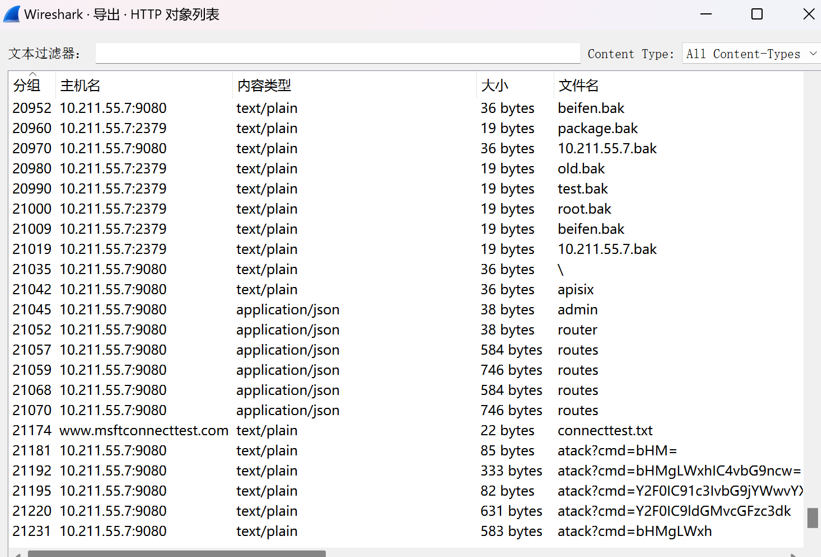Click the 333 bytes size cell
This screenshot has height=557, width=821.
point(511,471)
